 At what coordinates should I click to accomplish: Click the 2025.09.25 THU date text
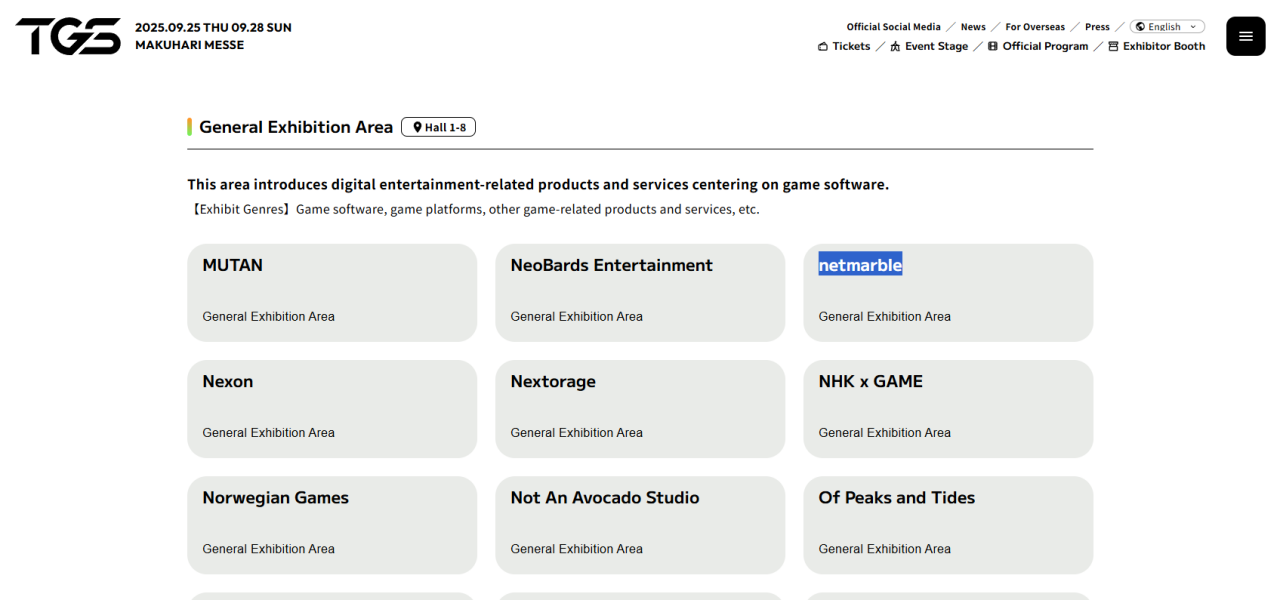coord(182,27)
